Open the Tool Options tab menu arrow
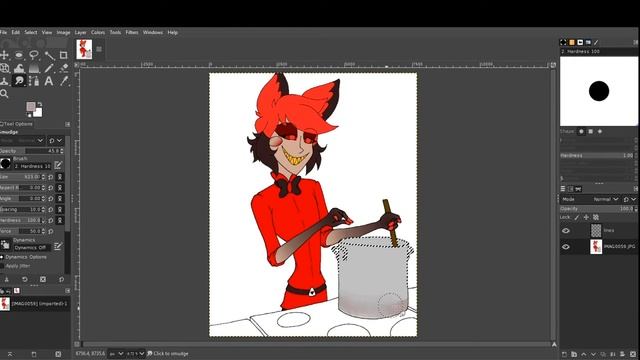The width and height of the screenshot is (640, 360). [x=67, y=124]
